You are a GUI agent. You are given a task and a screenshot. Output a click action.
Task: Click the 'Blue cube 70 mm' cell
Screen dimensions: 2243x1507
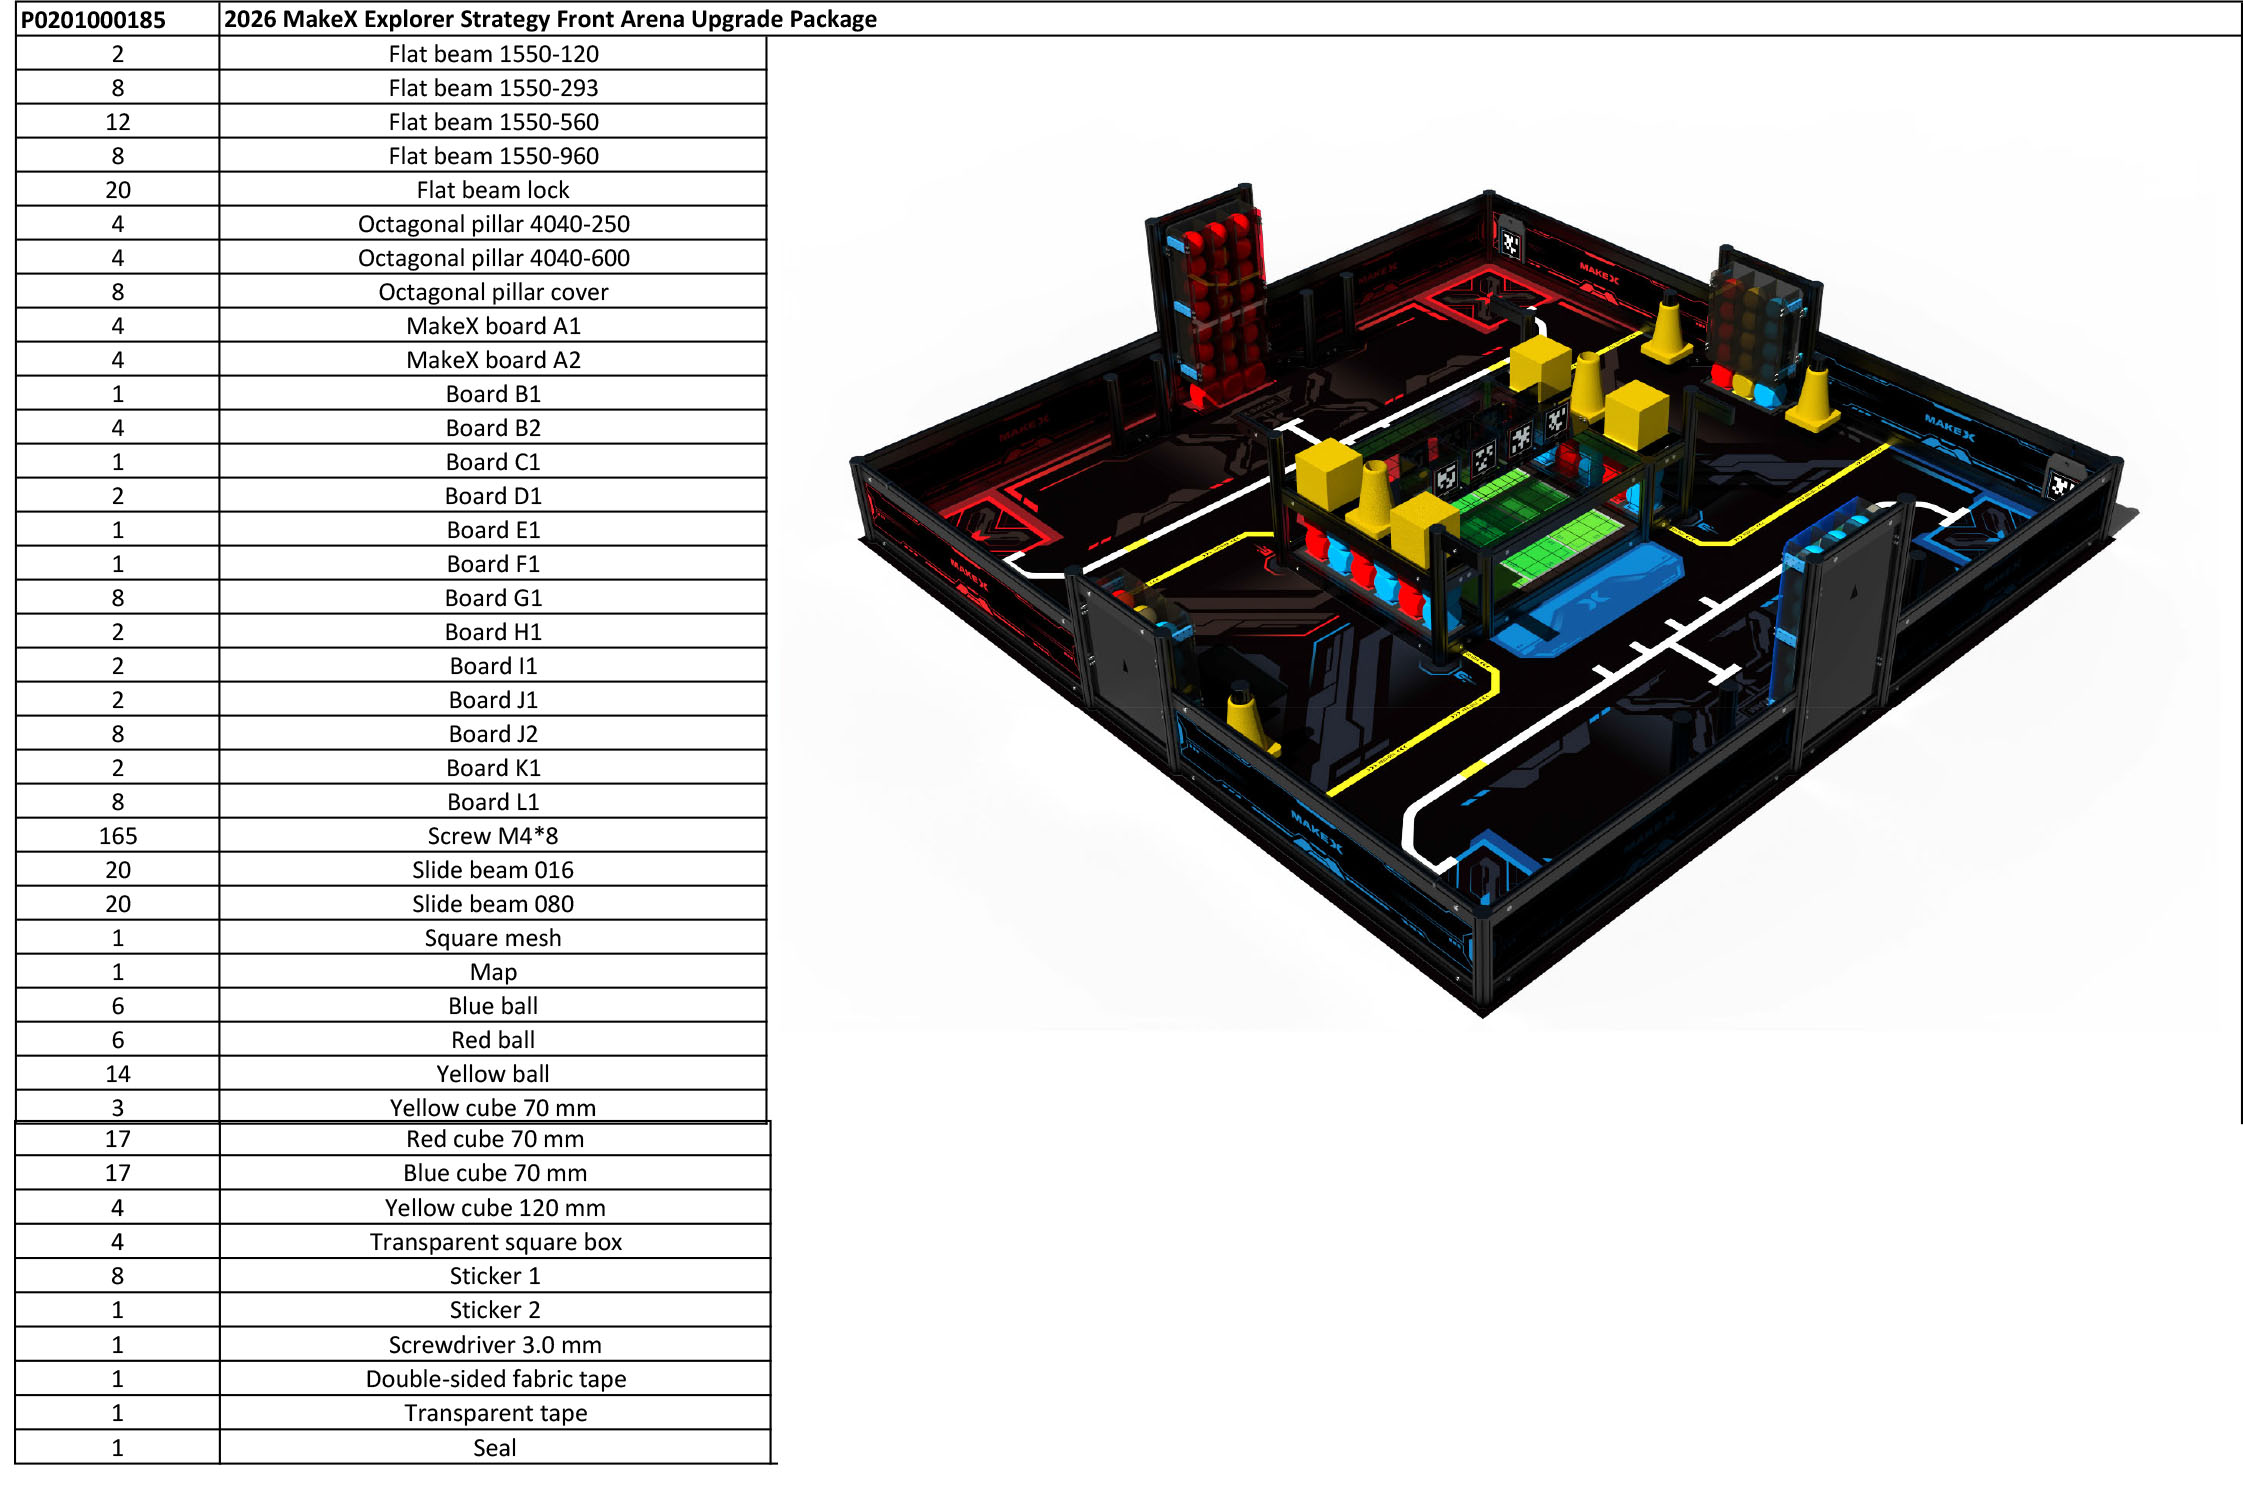[495, 1173]
